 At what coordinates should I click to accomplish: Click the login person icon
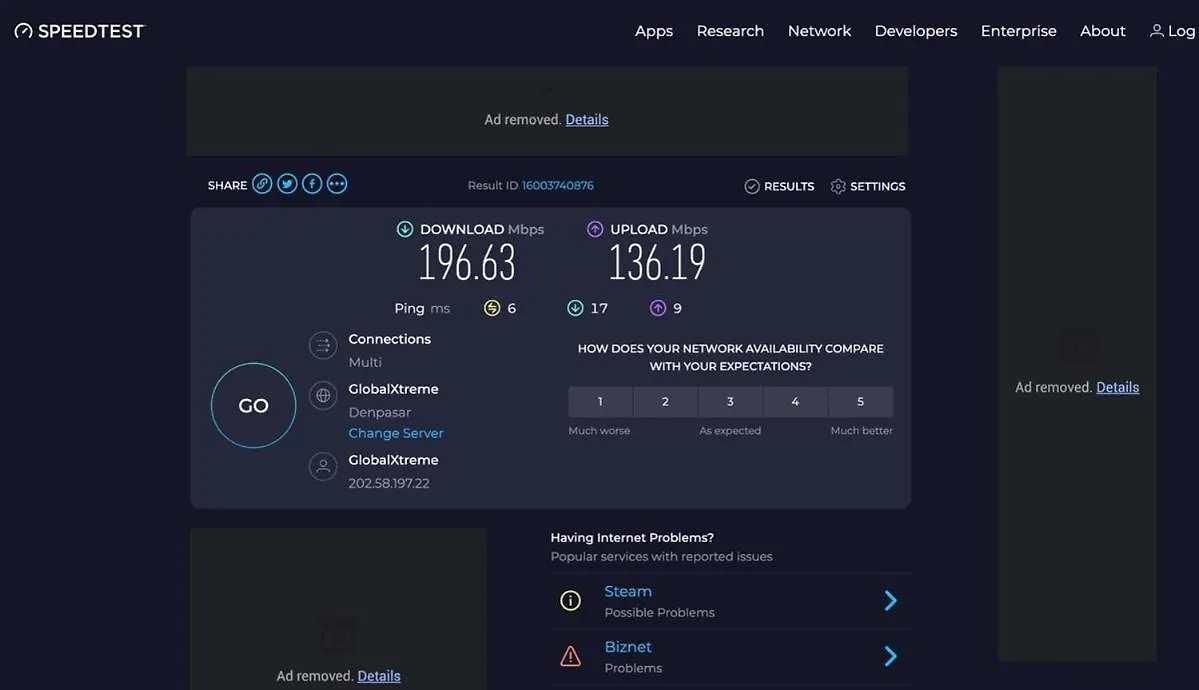1156,31
